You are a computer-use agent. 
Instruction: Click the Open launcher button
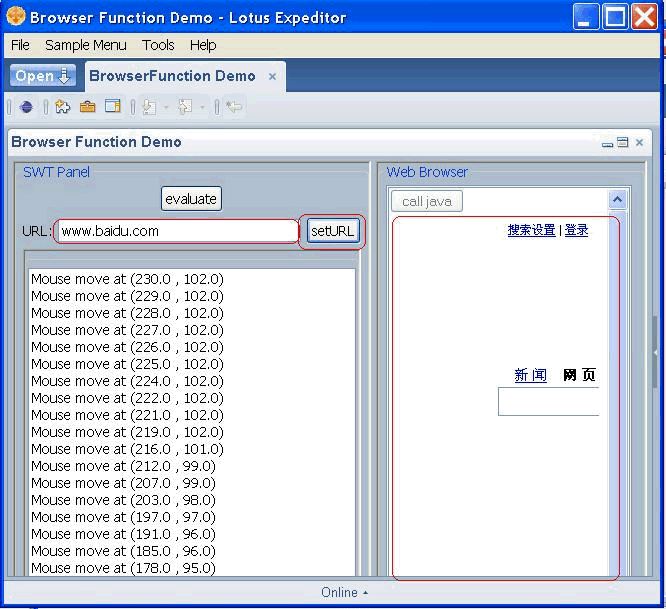click(x=43, y=76)
